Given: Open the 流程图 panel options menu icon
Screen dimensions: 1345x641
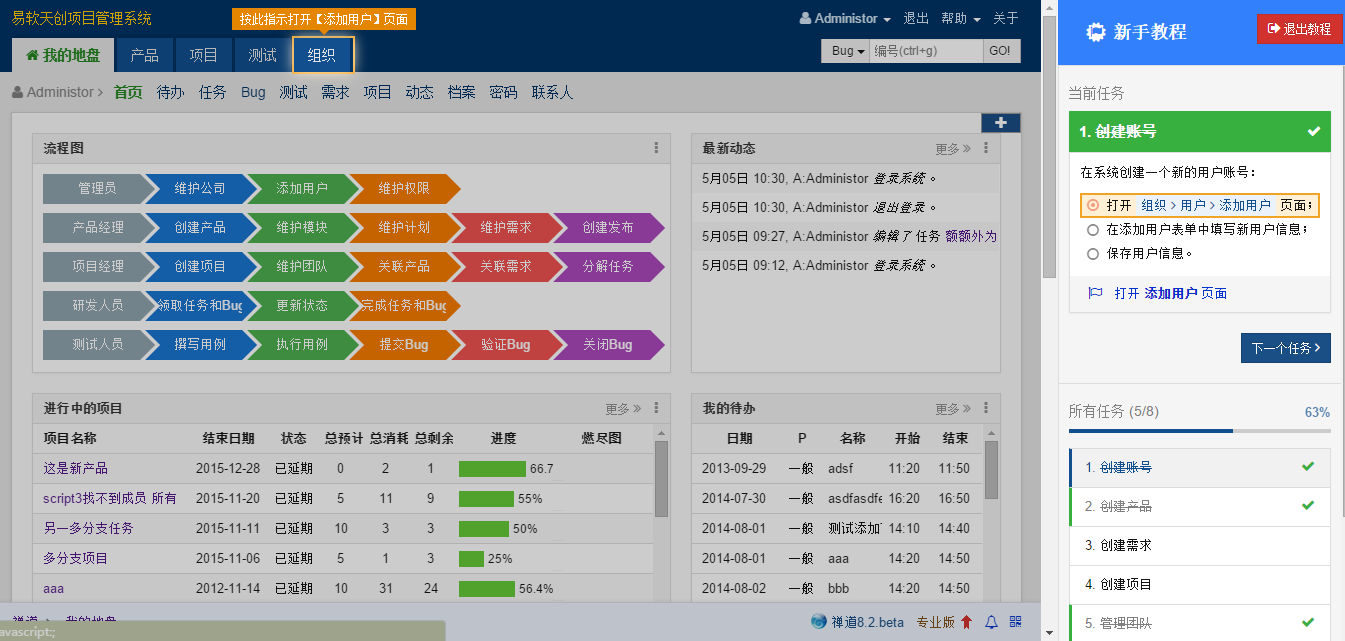Looking at the screenshot, I should pos(656,148).
